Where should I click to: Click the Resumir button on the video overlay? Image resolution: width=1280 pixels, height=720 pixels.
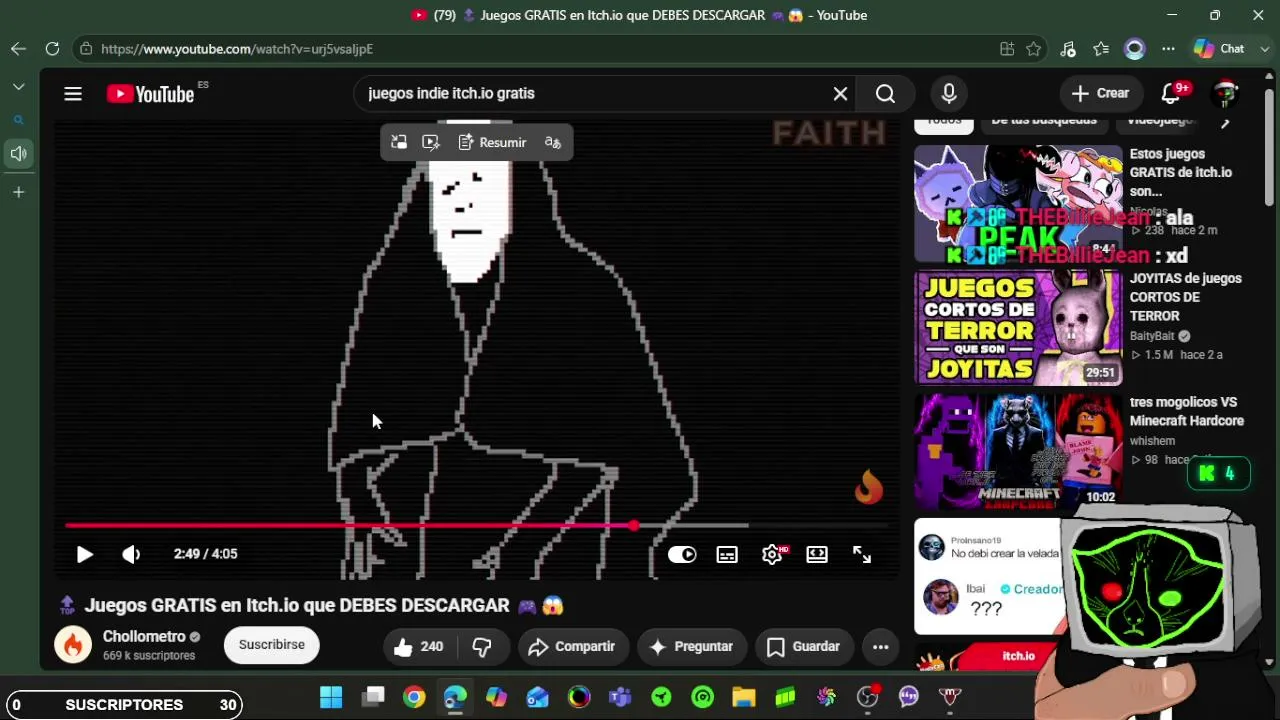point(492,142)
